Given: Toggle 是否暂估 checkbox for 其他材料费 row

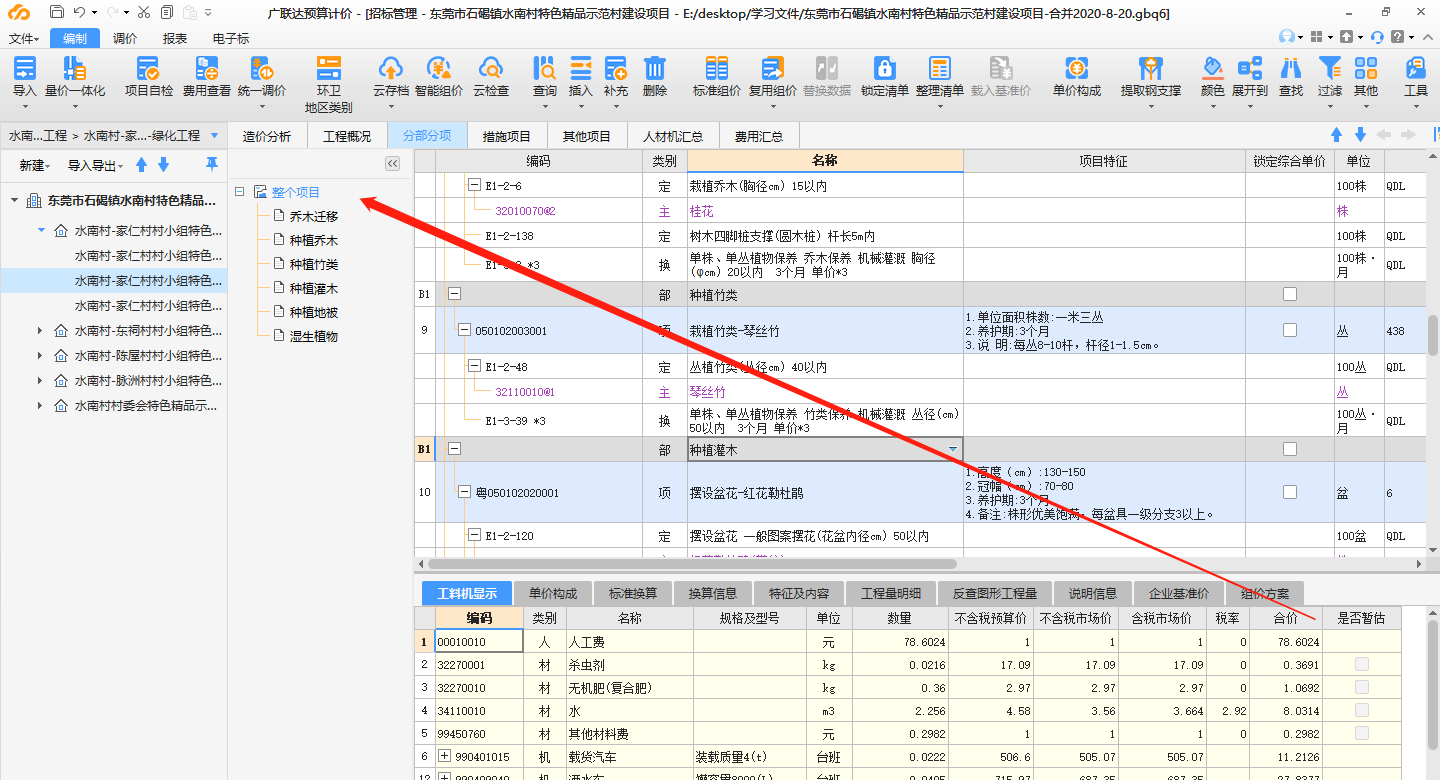Looking at the screenshot, I should [x=1362, y=733].
